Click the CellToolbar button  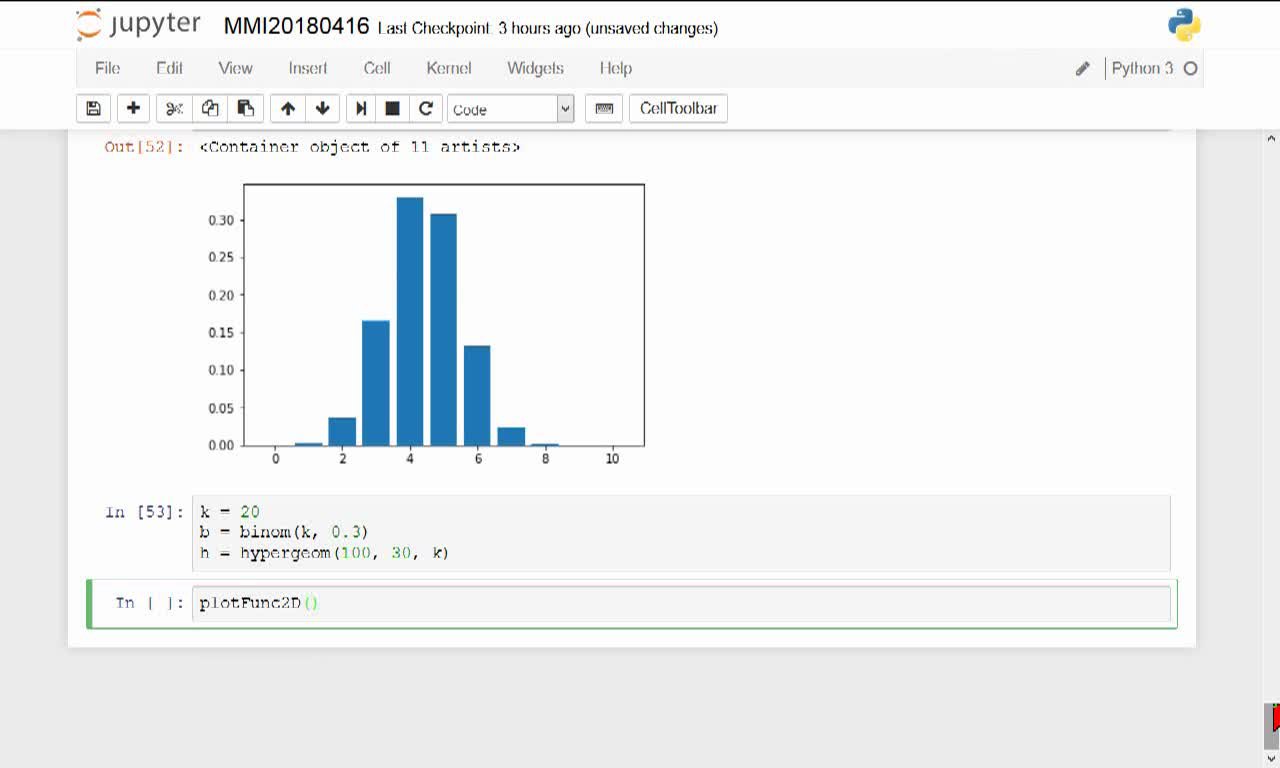678,109
